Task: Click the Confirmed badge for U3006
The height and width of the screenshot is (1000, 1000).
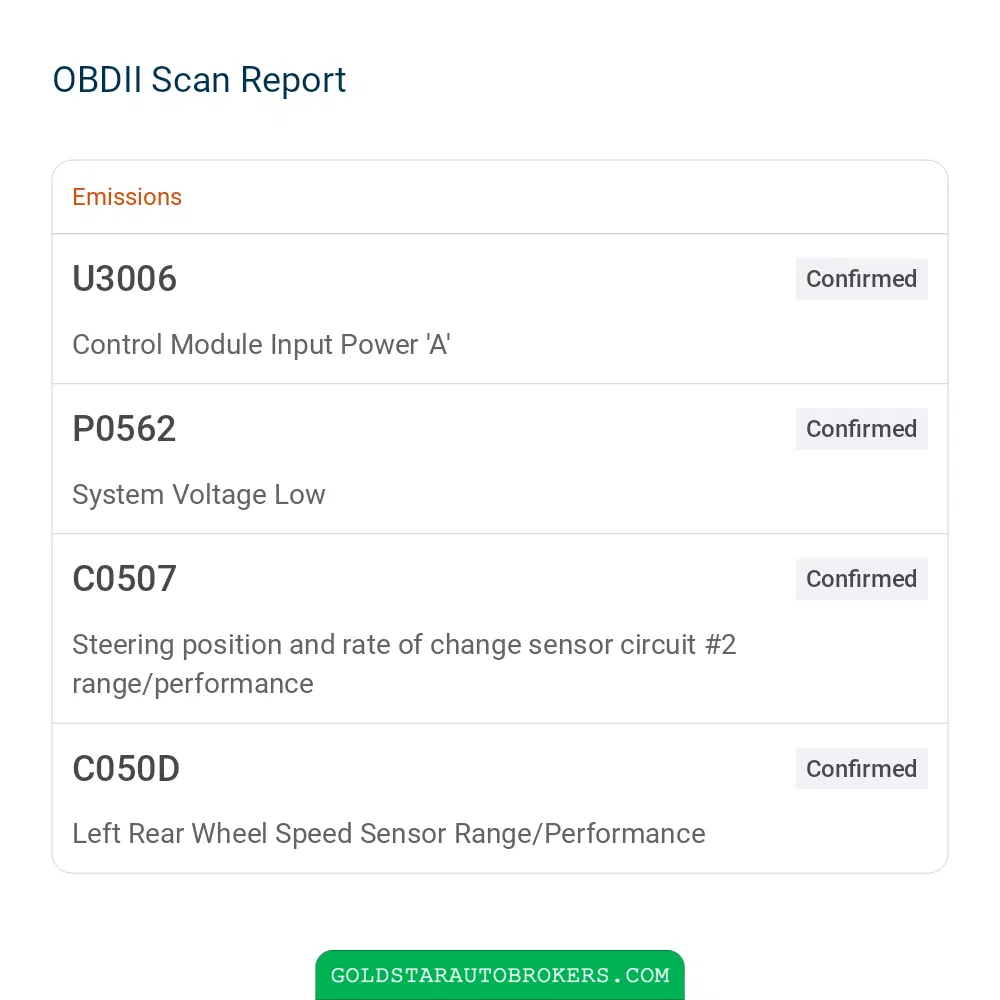Action: point(861,279)
